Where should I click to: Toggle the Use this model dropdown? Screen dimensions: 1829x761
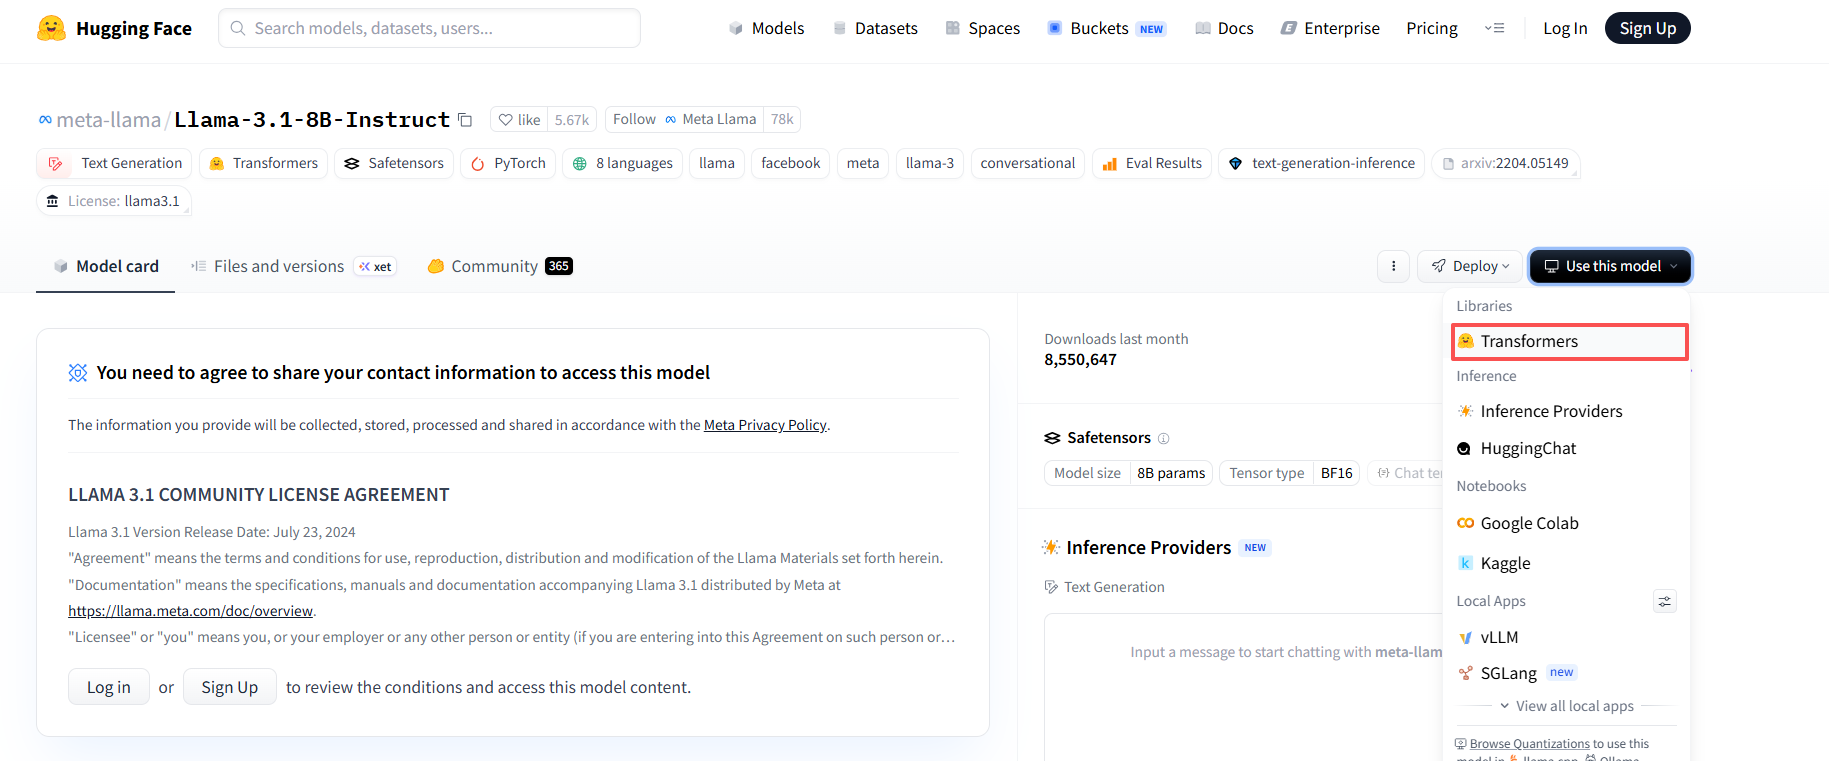tap(1610, 266)
